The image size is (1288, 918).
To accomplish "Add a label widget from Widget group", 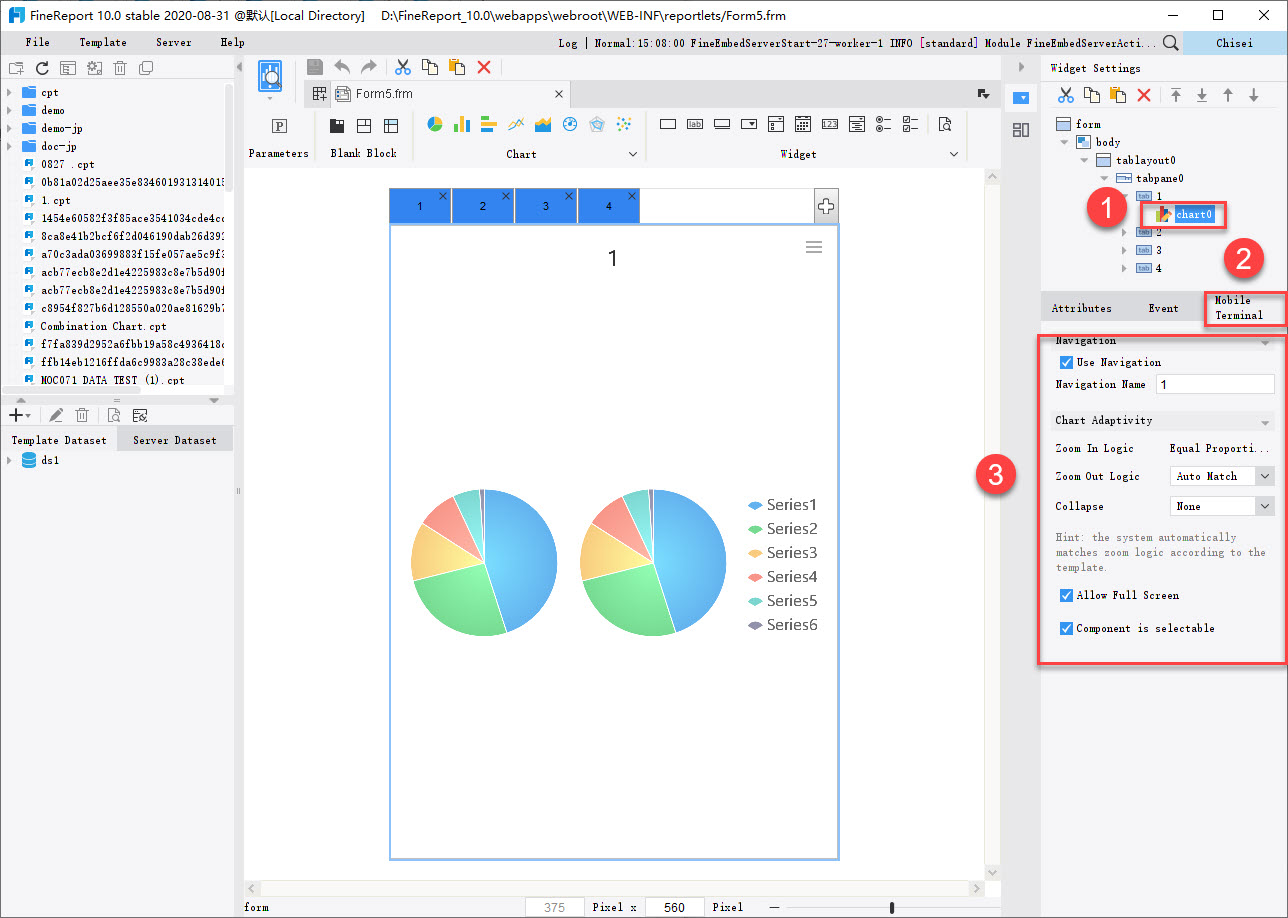I will pyautogui.click(x=695, y=124).
